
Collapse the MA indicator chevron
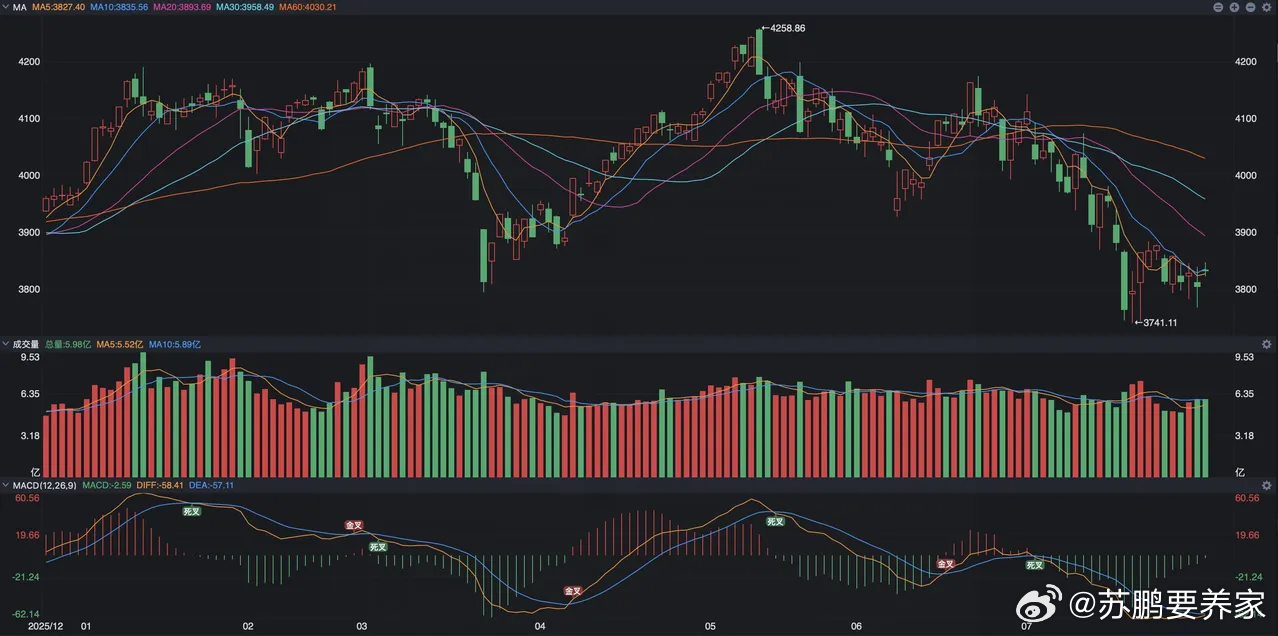pyautogui.click(x=5, y=7)
